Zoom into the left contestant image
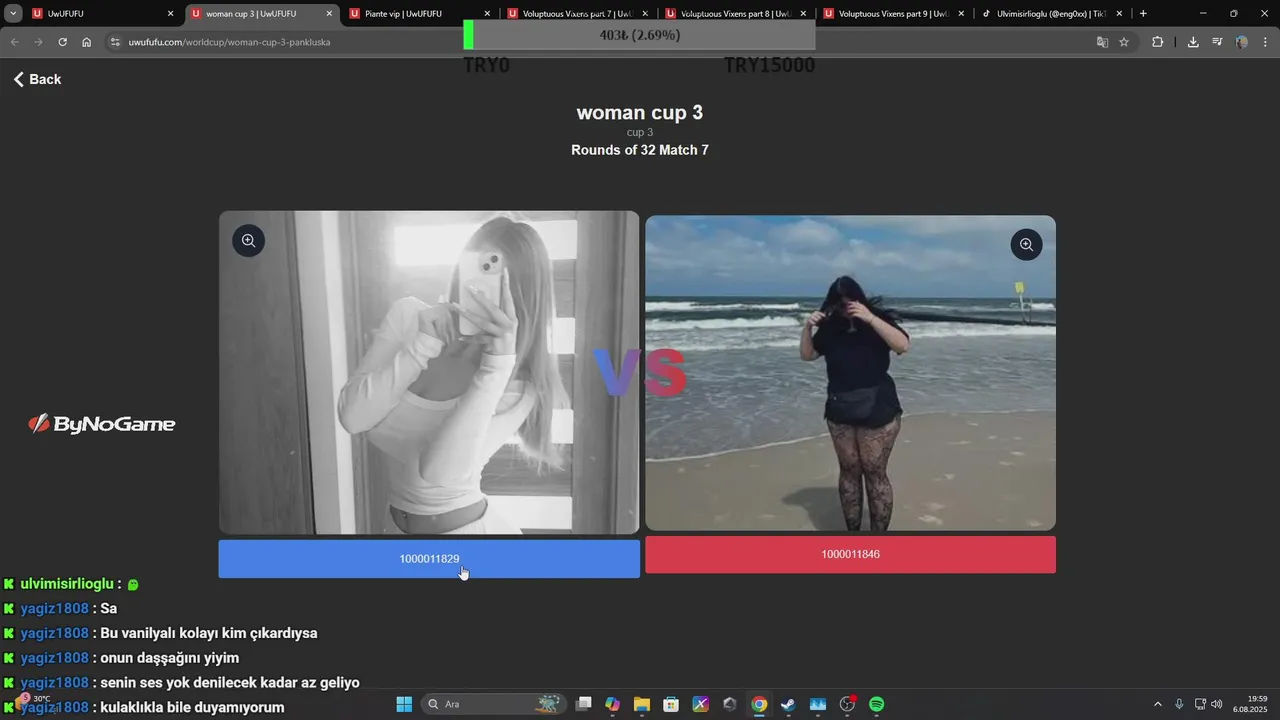1280x720 pixels. tap(249, 240)
